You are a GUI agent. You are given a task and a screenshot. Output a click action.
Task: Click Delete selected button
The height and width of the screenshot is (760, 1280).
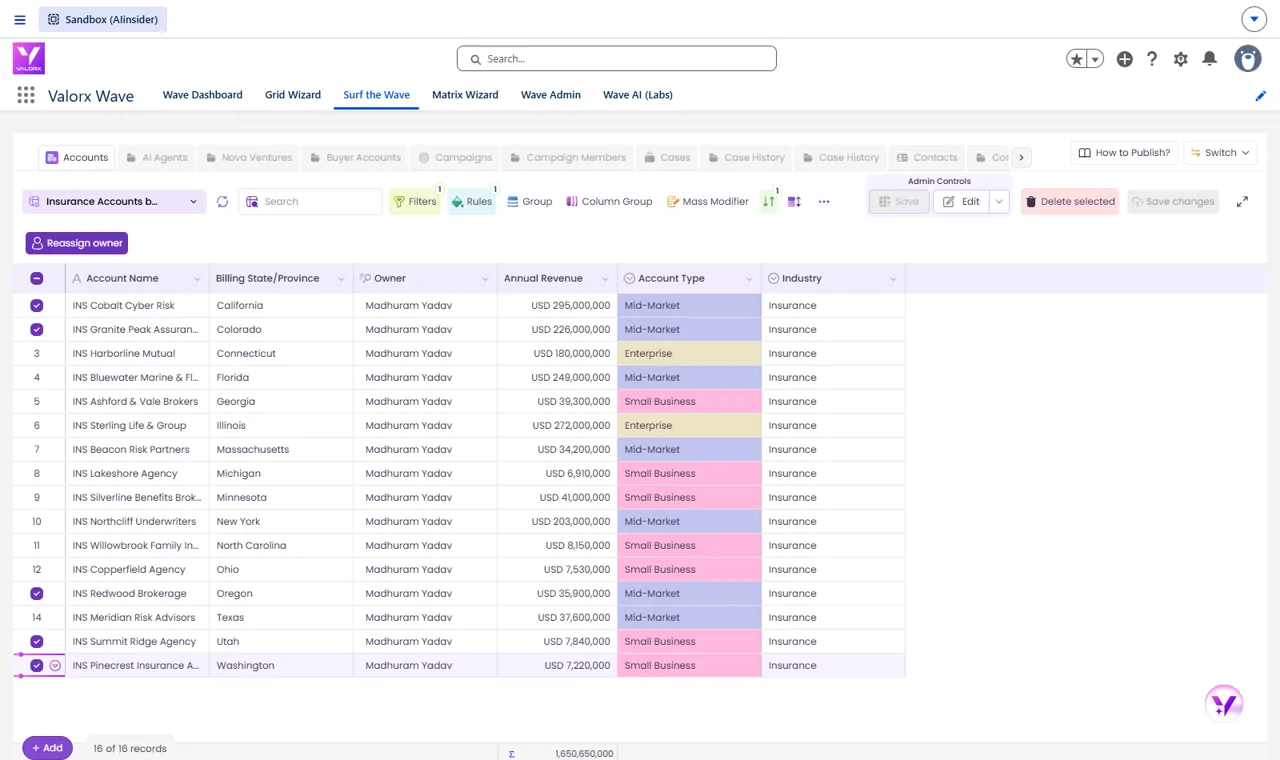tap(1070, 201)
